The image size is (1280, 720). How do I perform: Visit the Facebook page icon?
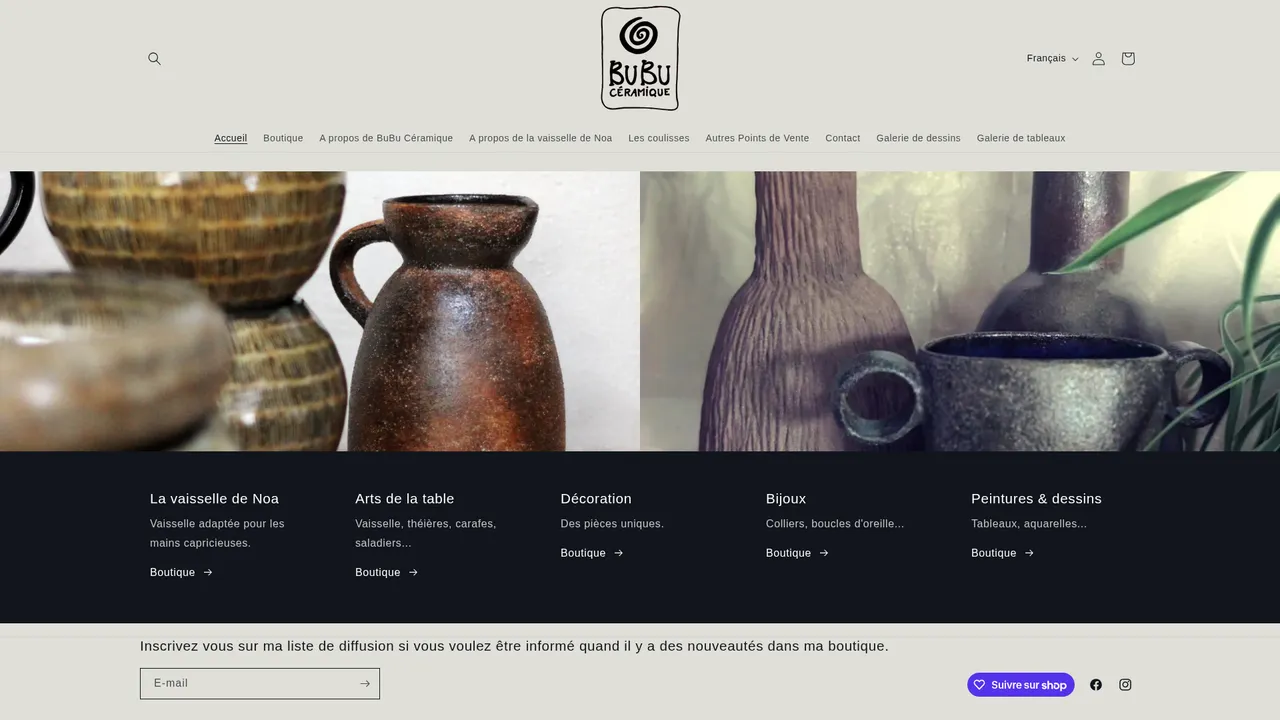tap(1096, 685)
